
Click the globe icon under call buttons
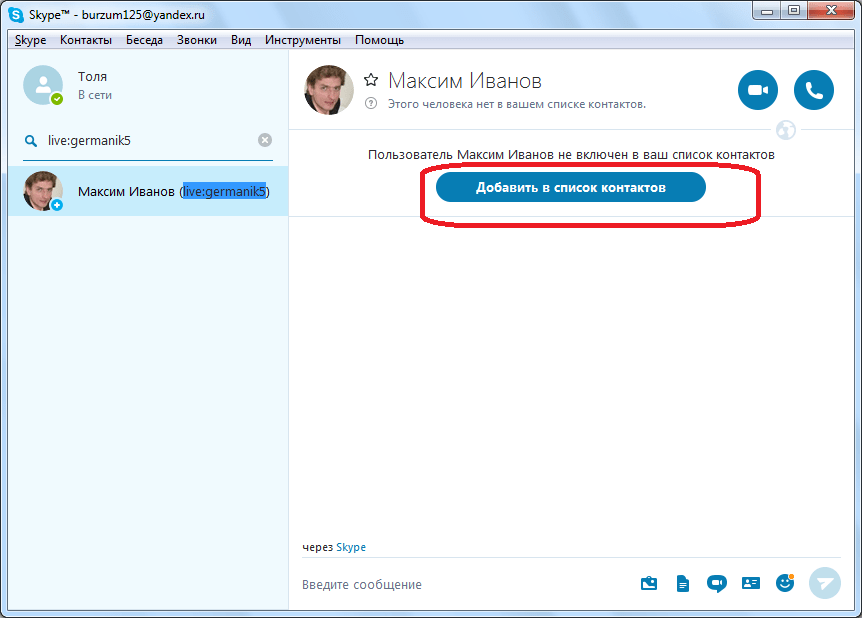(786, 130)
